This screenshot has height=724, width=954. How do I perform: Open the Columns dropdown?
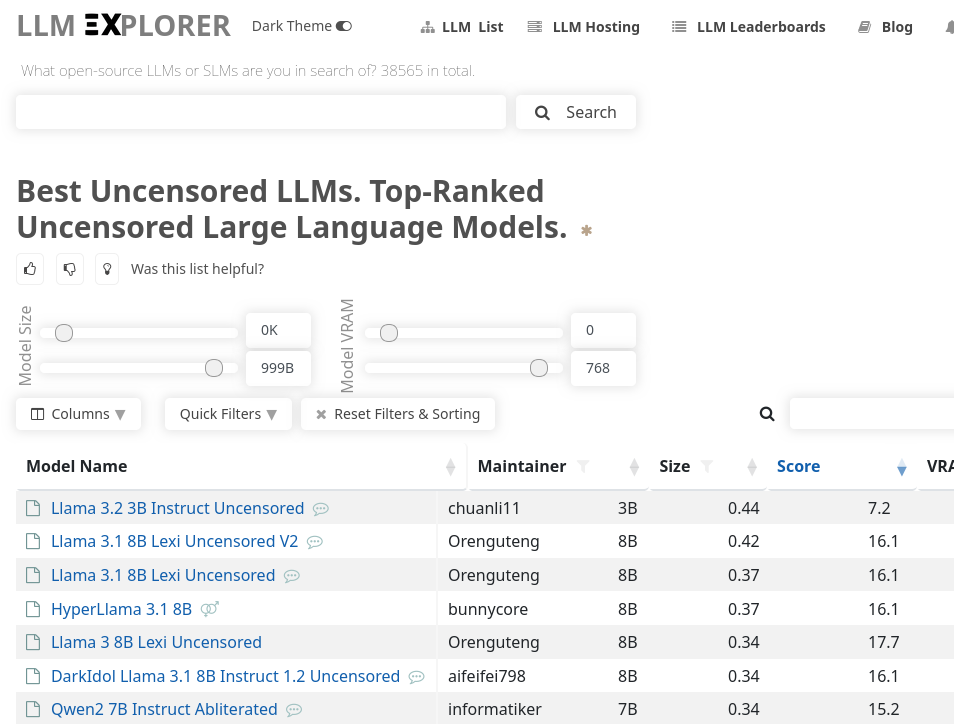[x=78, y=414]
